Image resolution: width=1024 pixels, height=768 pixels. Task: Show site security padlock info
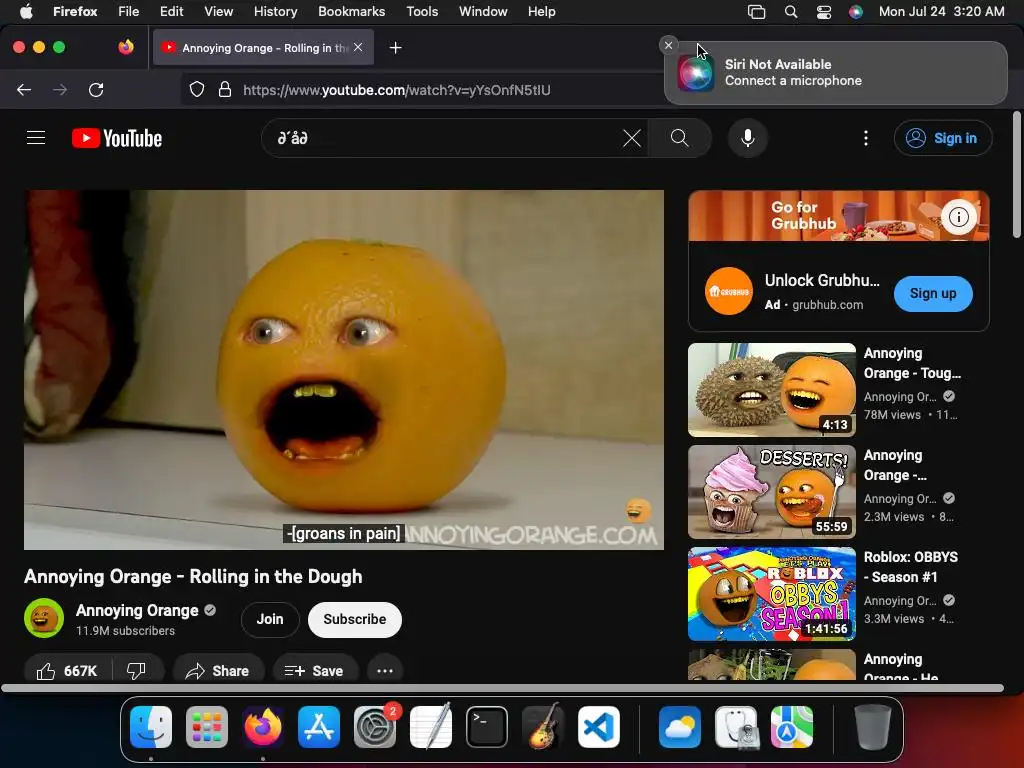tap(225, 89)
